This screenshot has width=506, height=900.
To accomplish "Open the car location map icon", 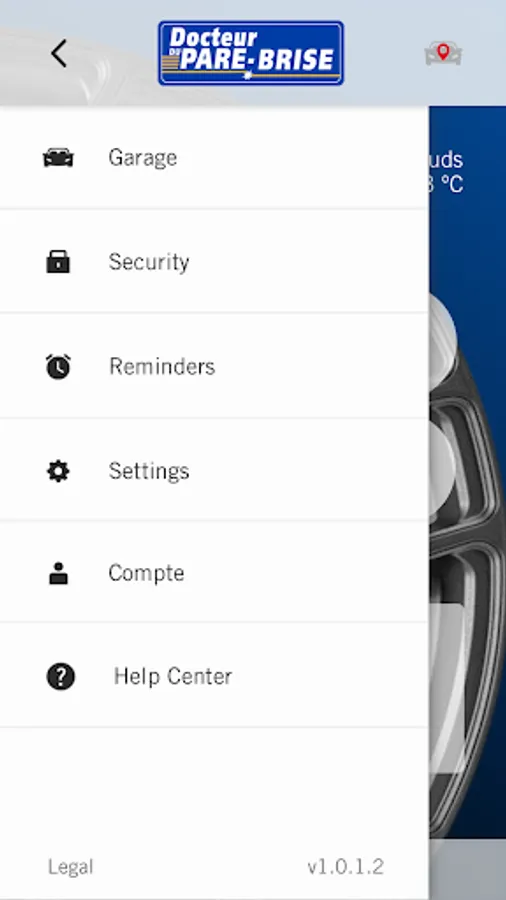I will point(443,53).
